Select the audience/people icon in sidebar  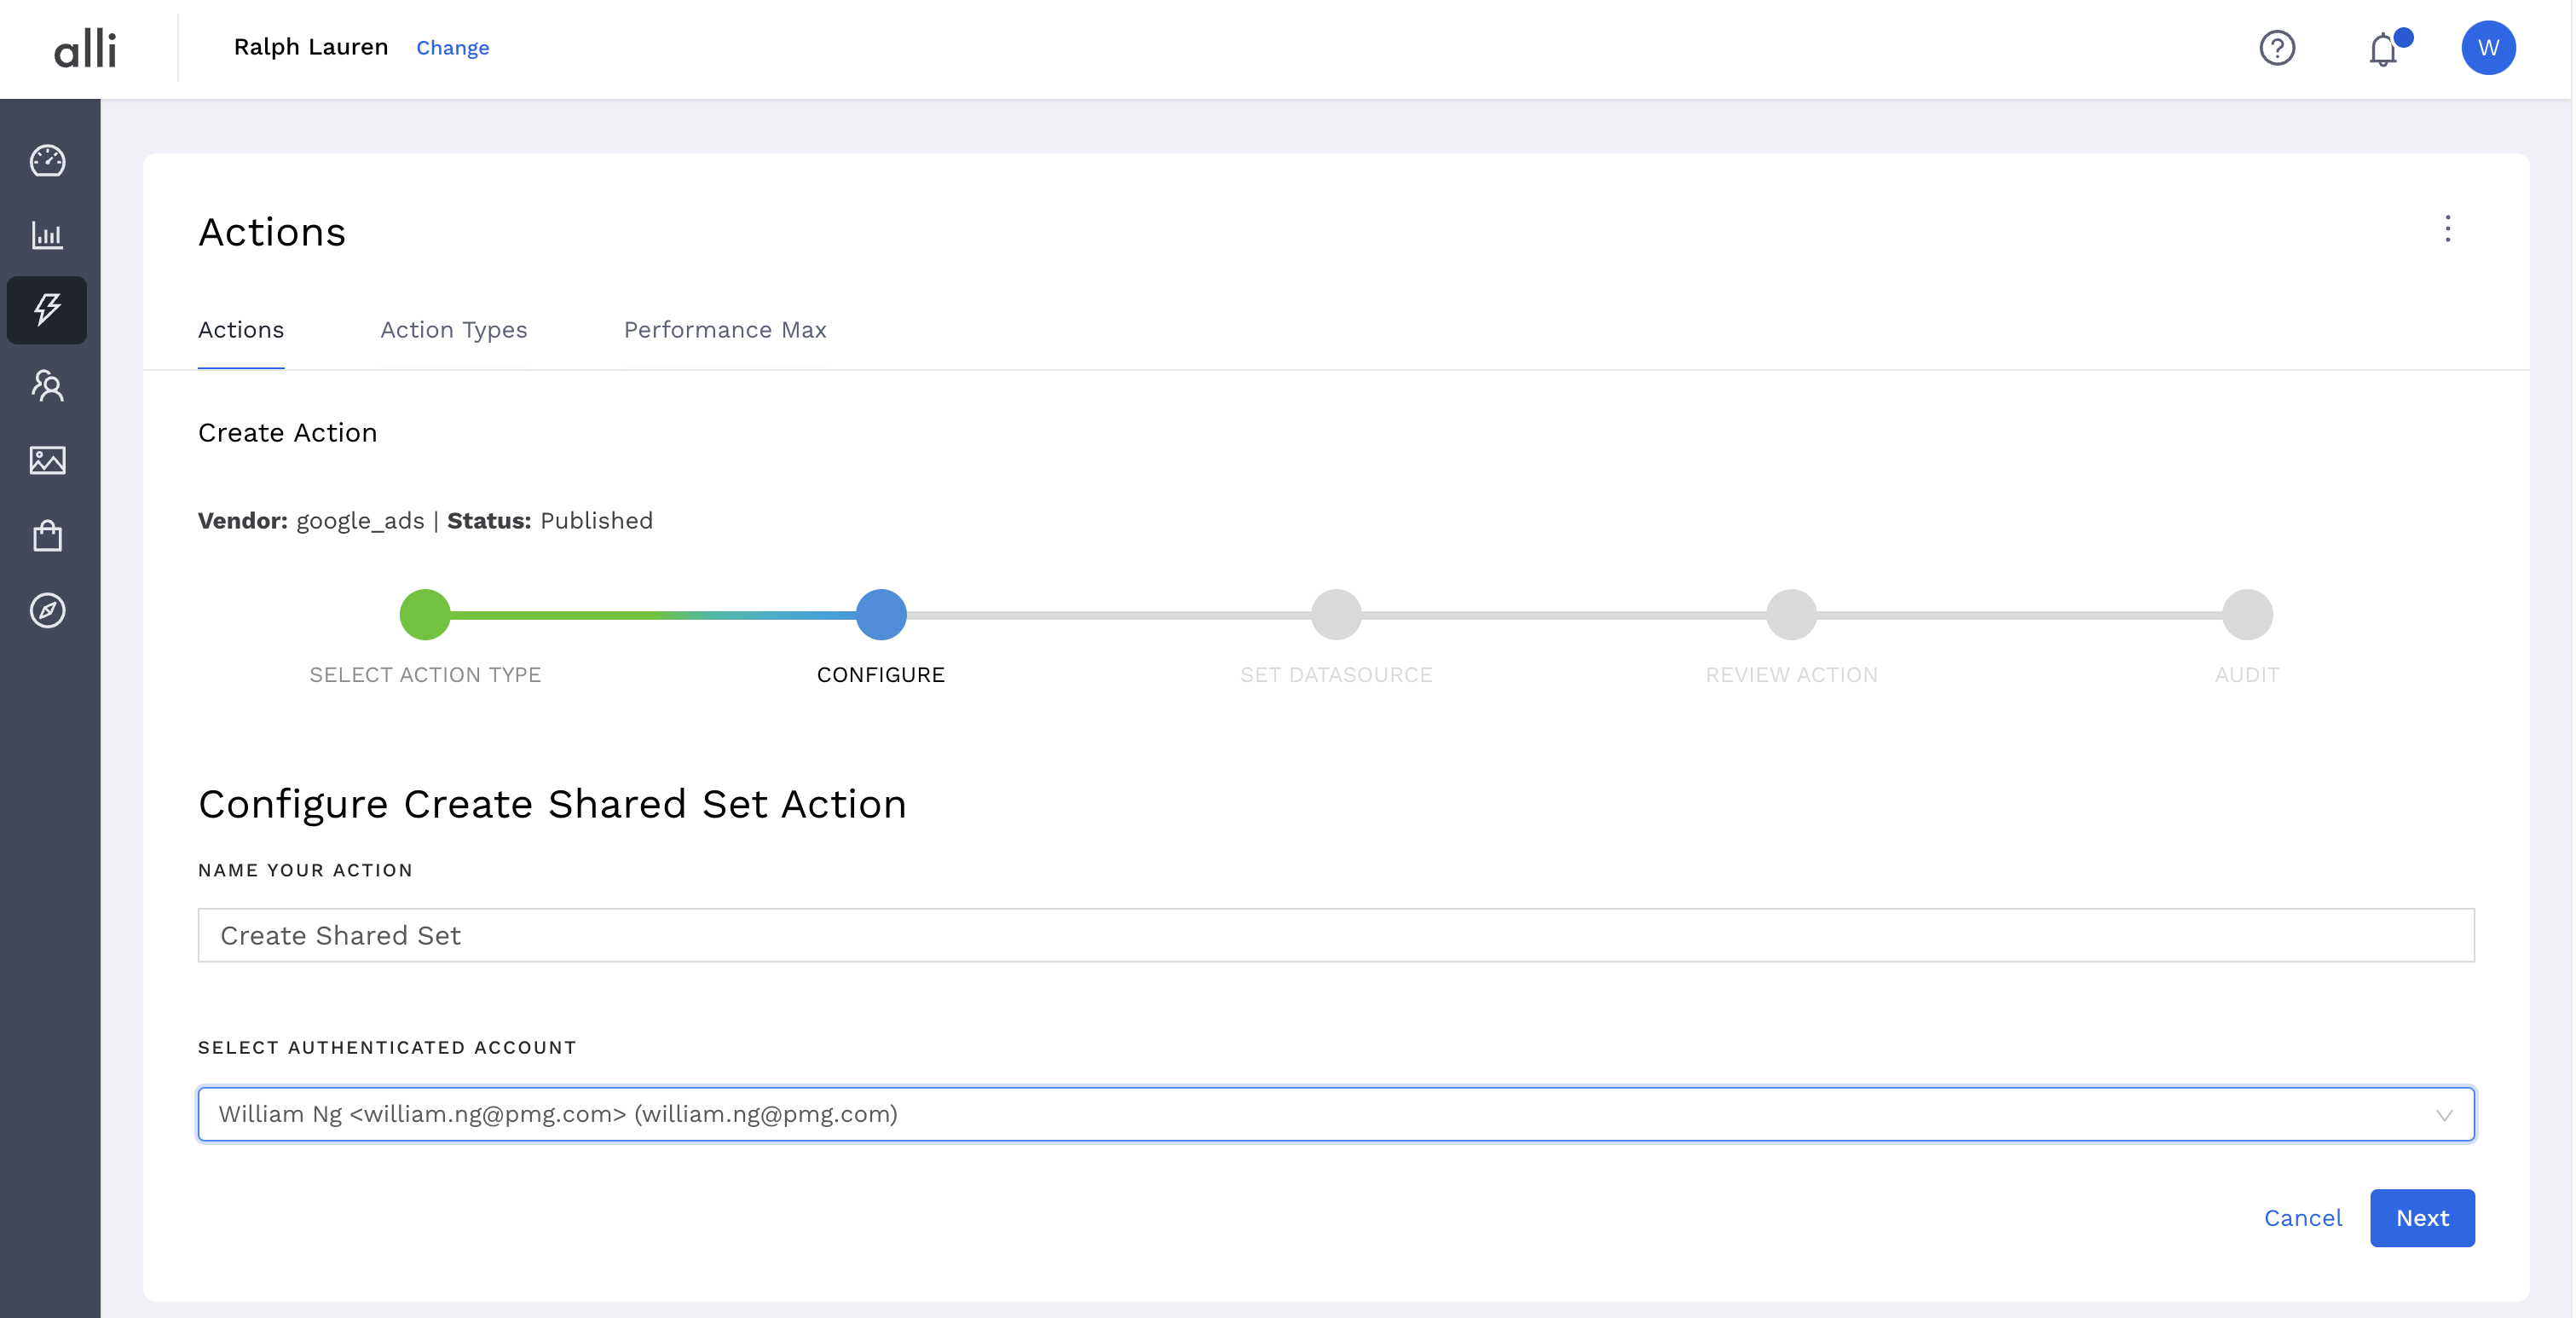click(x=49, y=385)
